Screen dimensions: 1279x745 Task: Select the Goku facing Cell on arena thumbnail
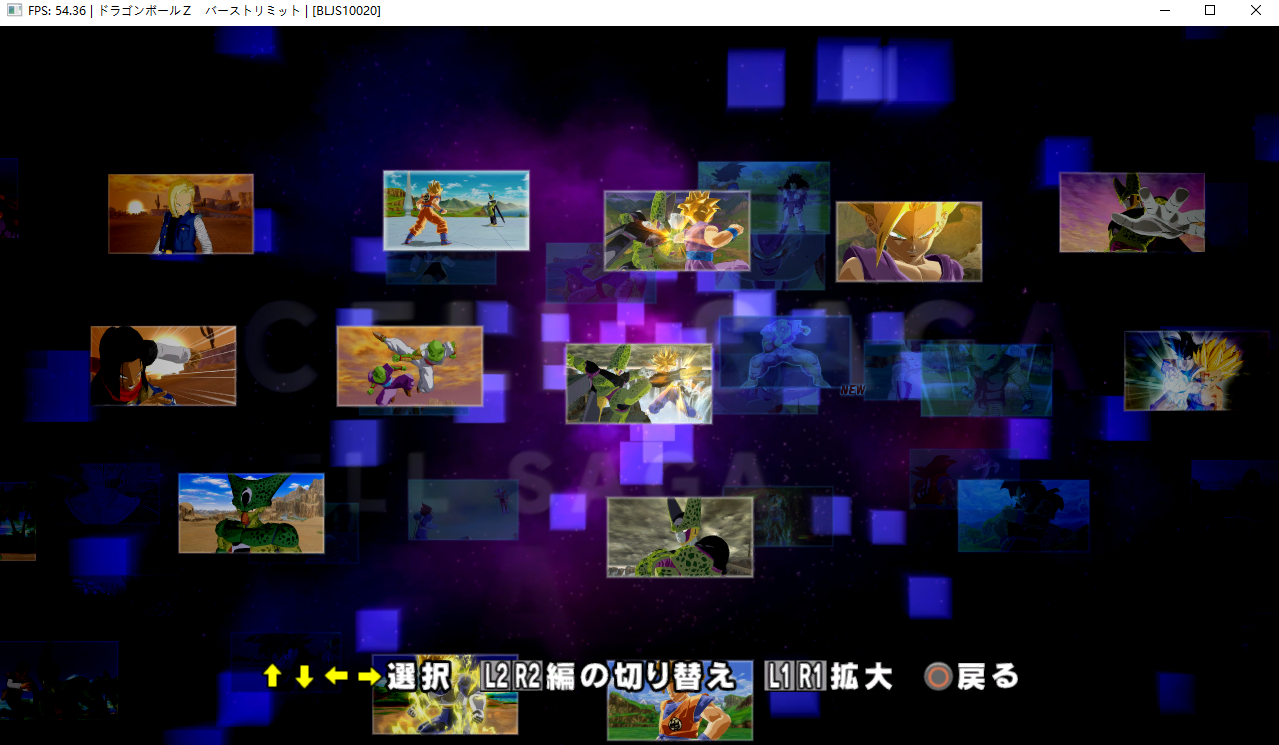point(456,210)
